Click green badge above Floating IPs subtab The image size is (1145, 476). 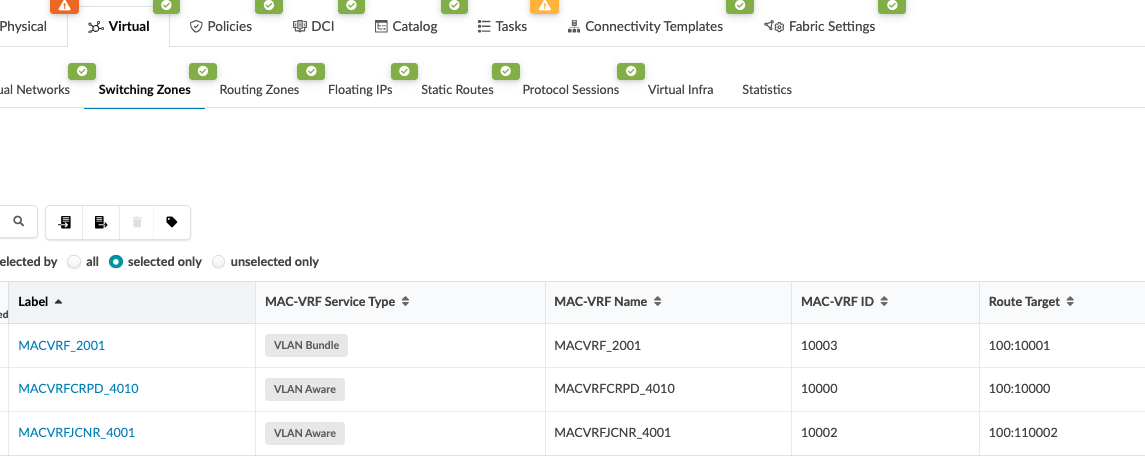pyautogui.click(x=405, y=72)
